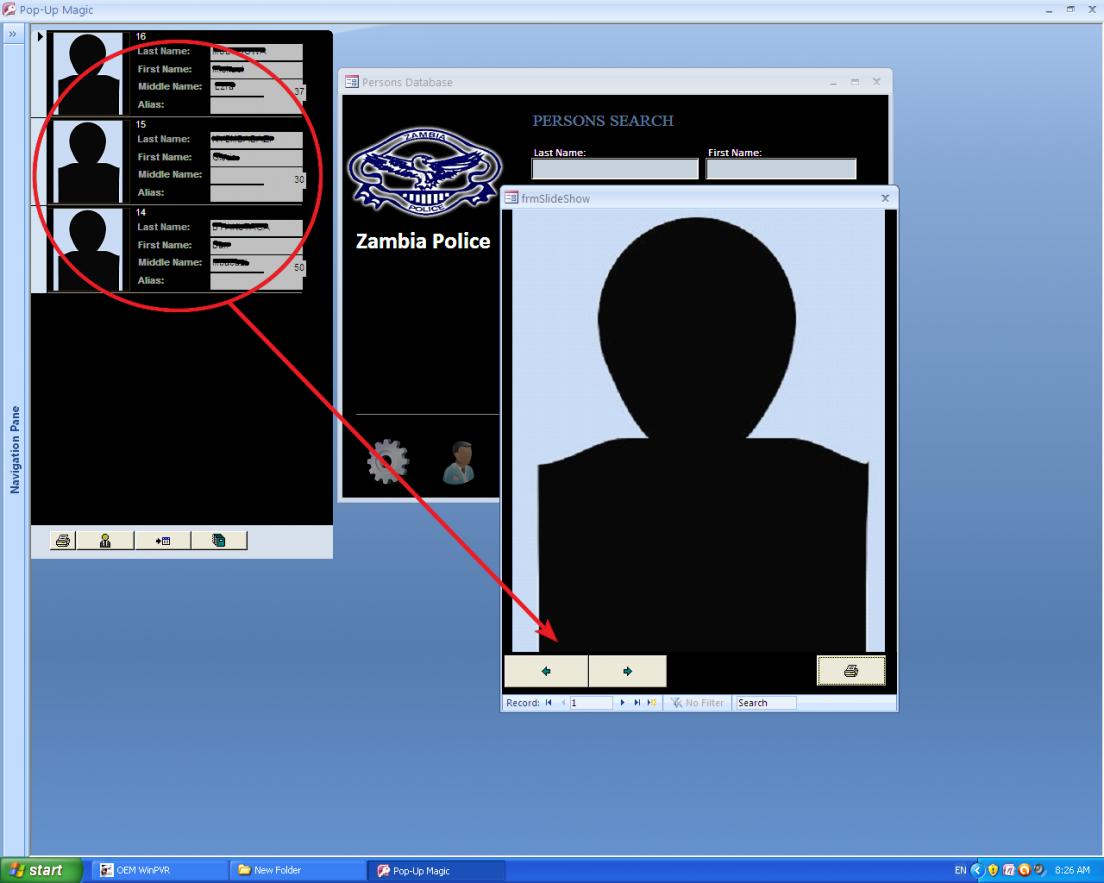This screenshot has height=883, width=1104.
Task: Click the Alias field of record 14
Action: (256, 282)
